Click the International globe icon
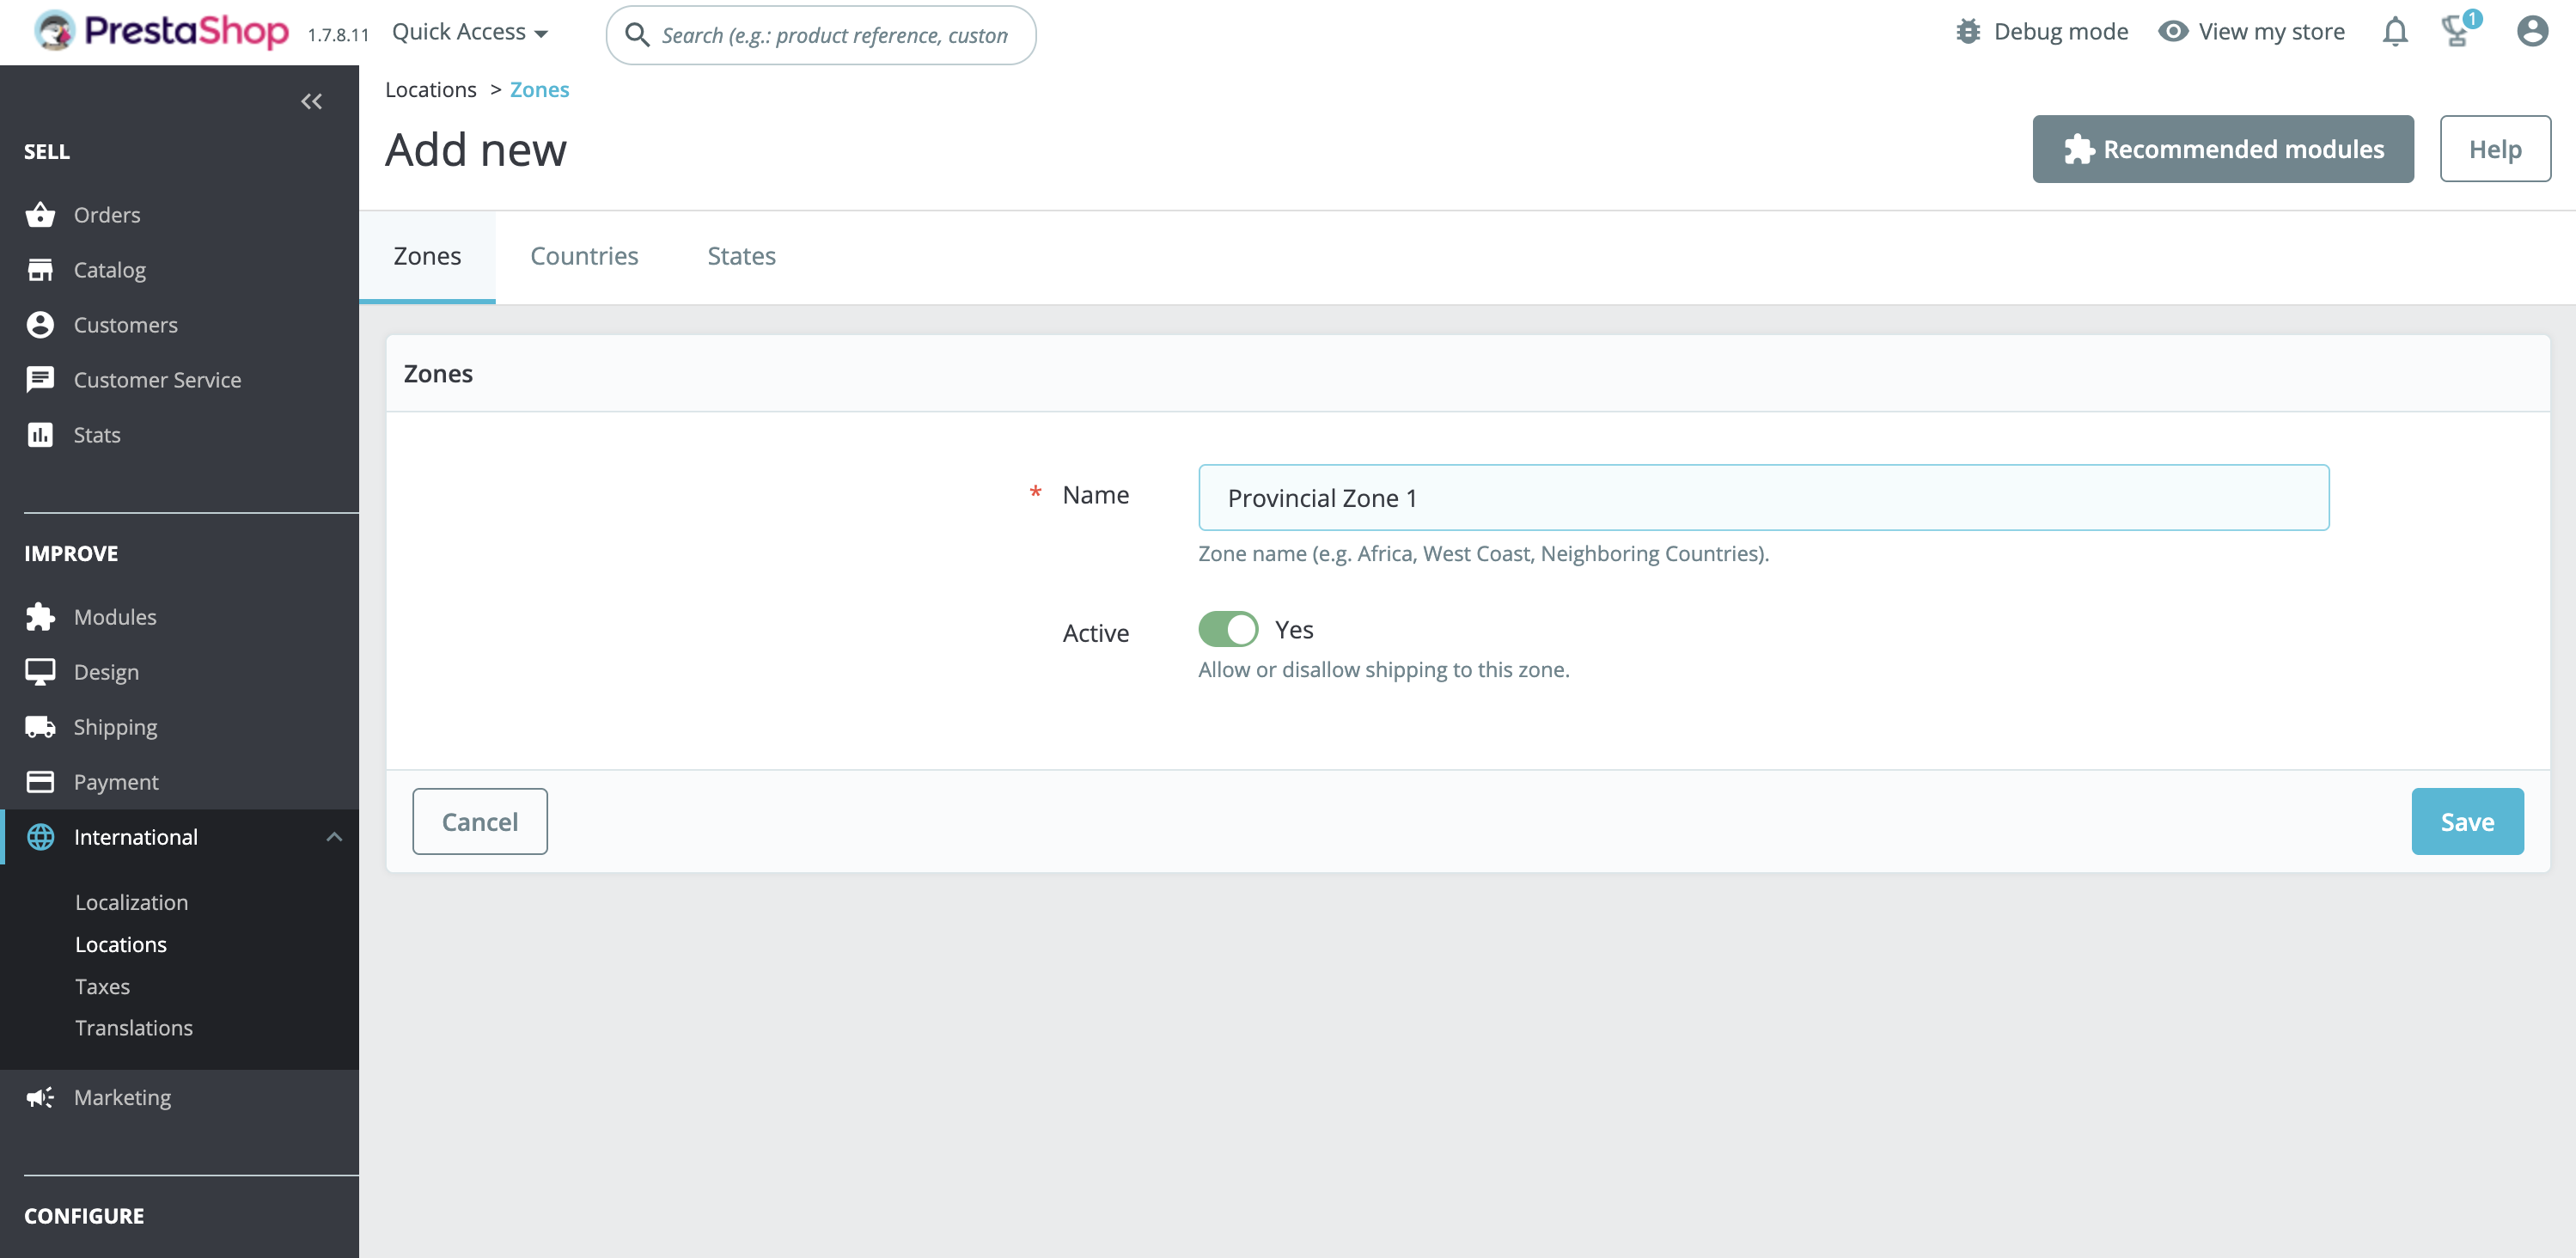 (40, 836)
